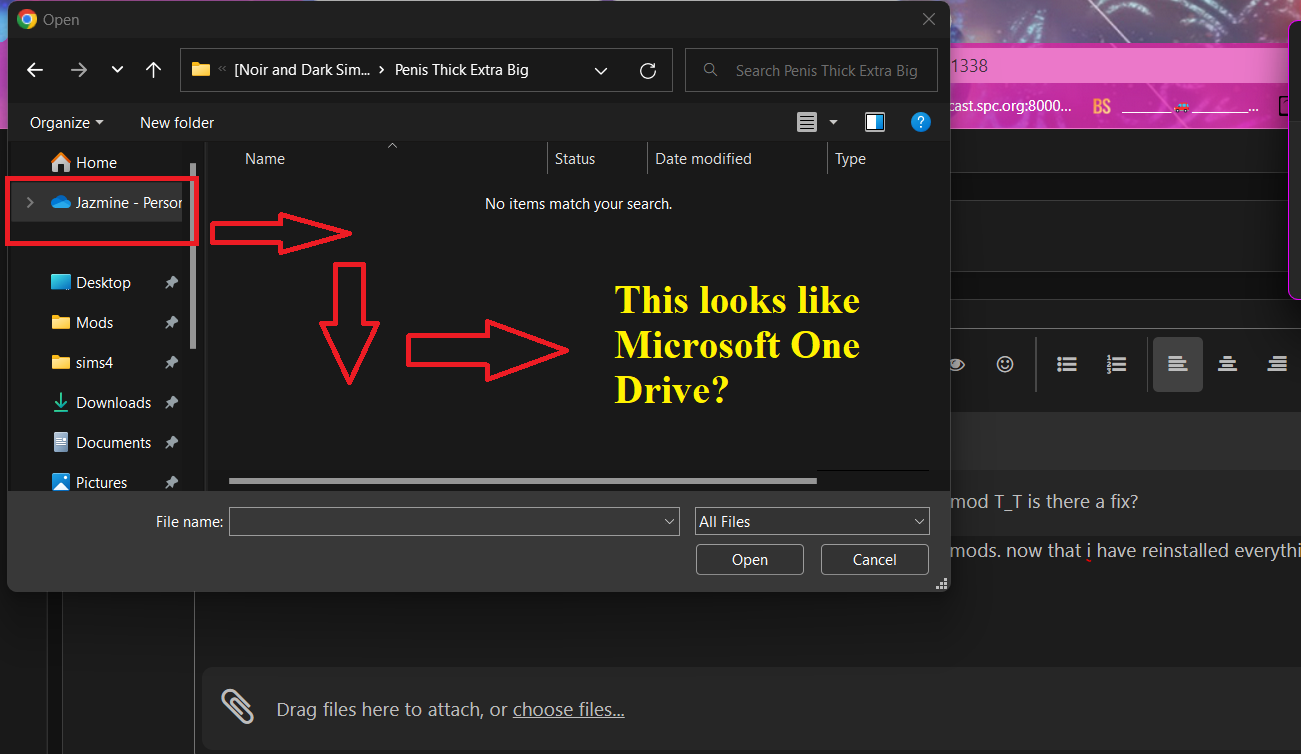
Task: Toggle left alignment in the editor
Action: (1178, 364)
